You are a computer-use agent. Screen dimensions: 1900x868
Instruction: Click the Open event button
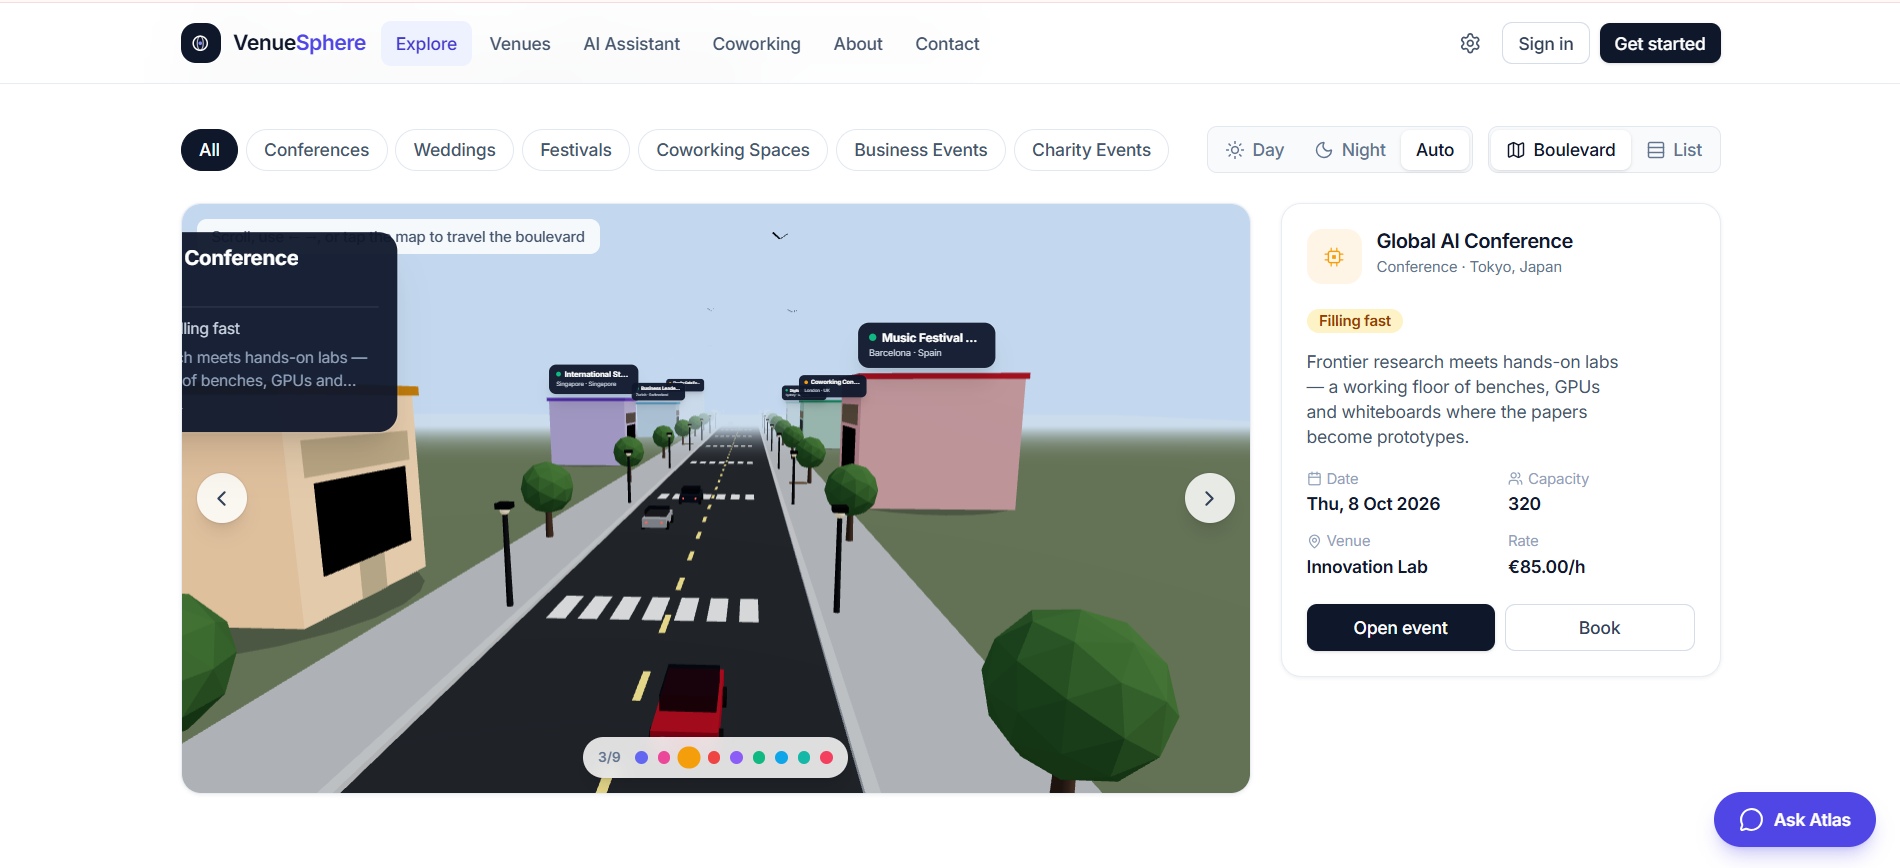1401,628
